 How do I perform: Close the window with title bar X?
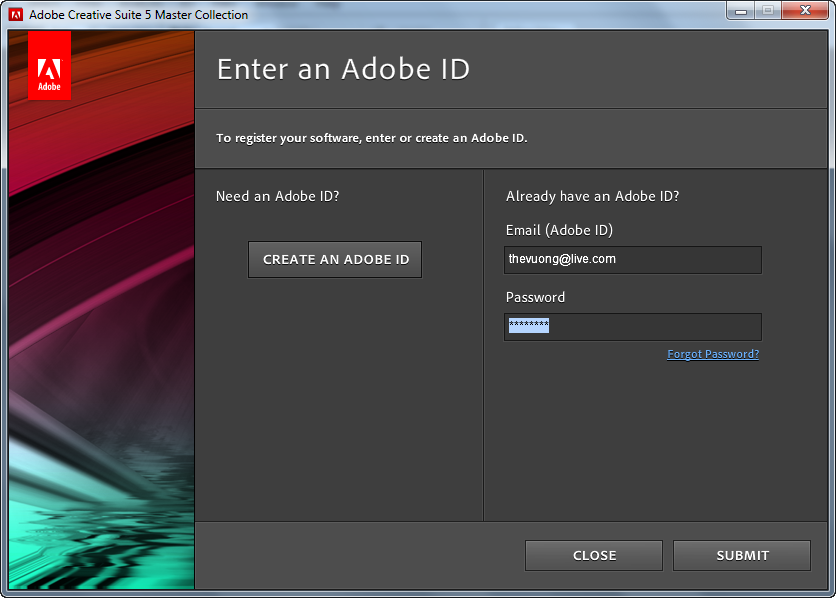[805, 11]
